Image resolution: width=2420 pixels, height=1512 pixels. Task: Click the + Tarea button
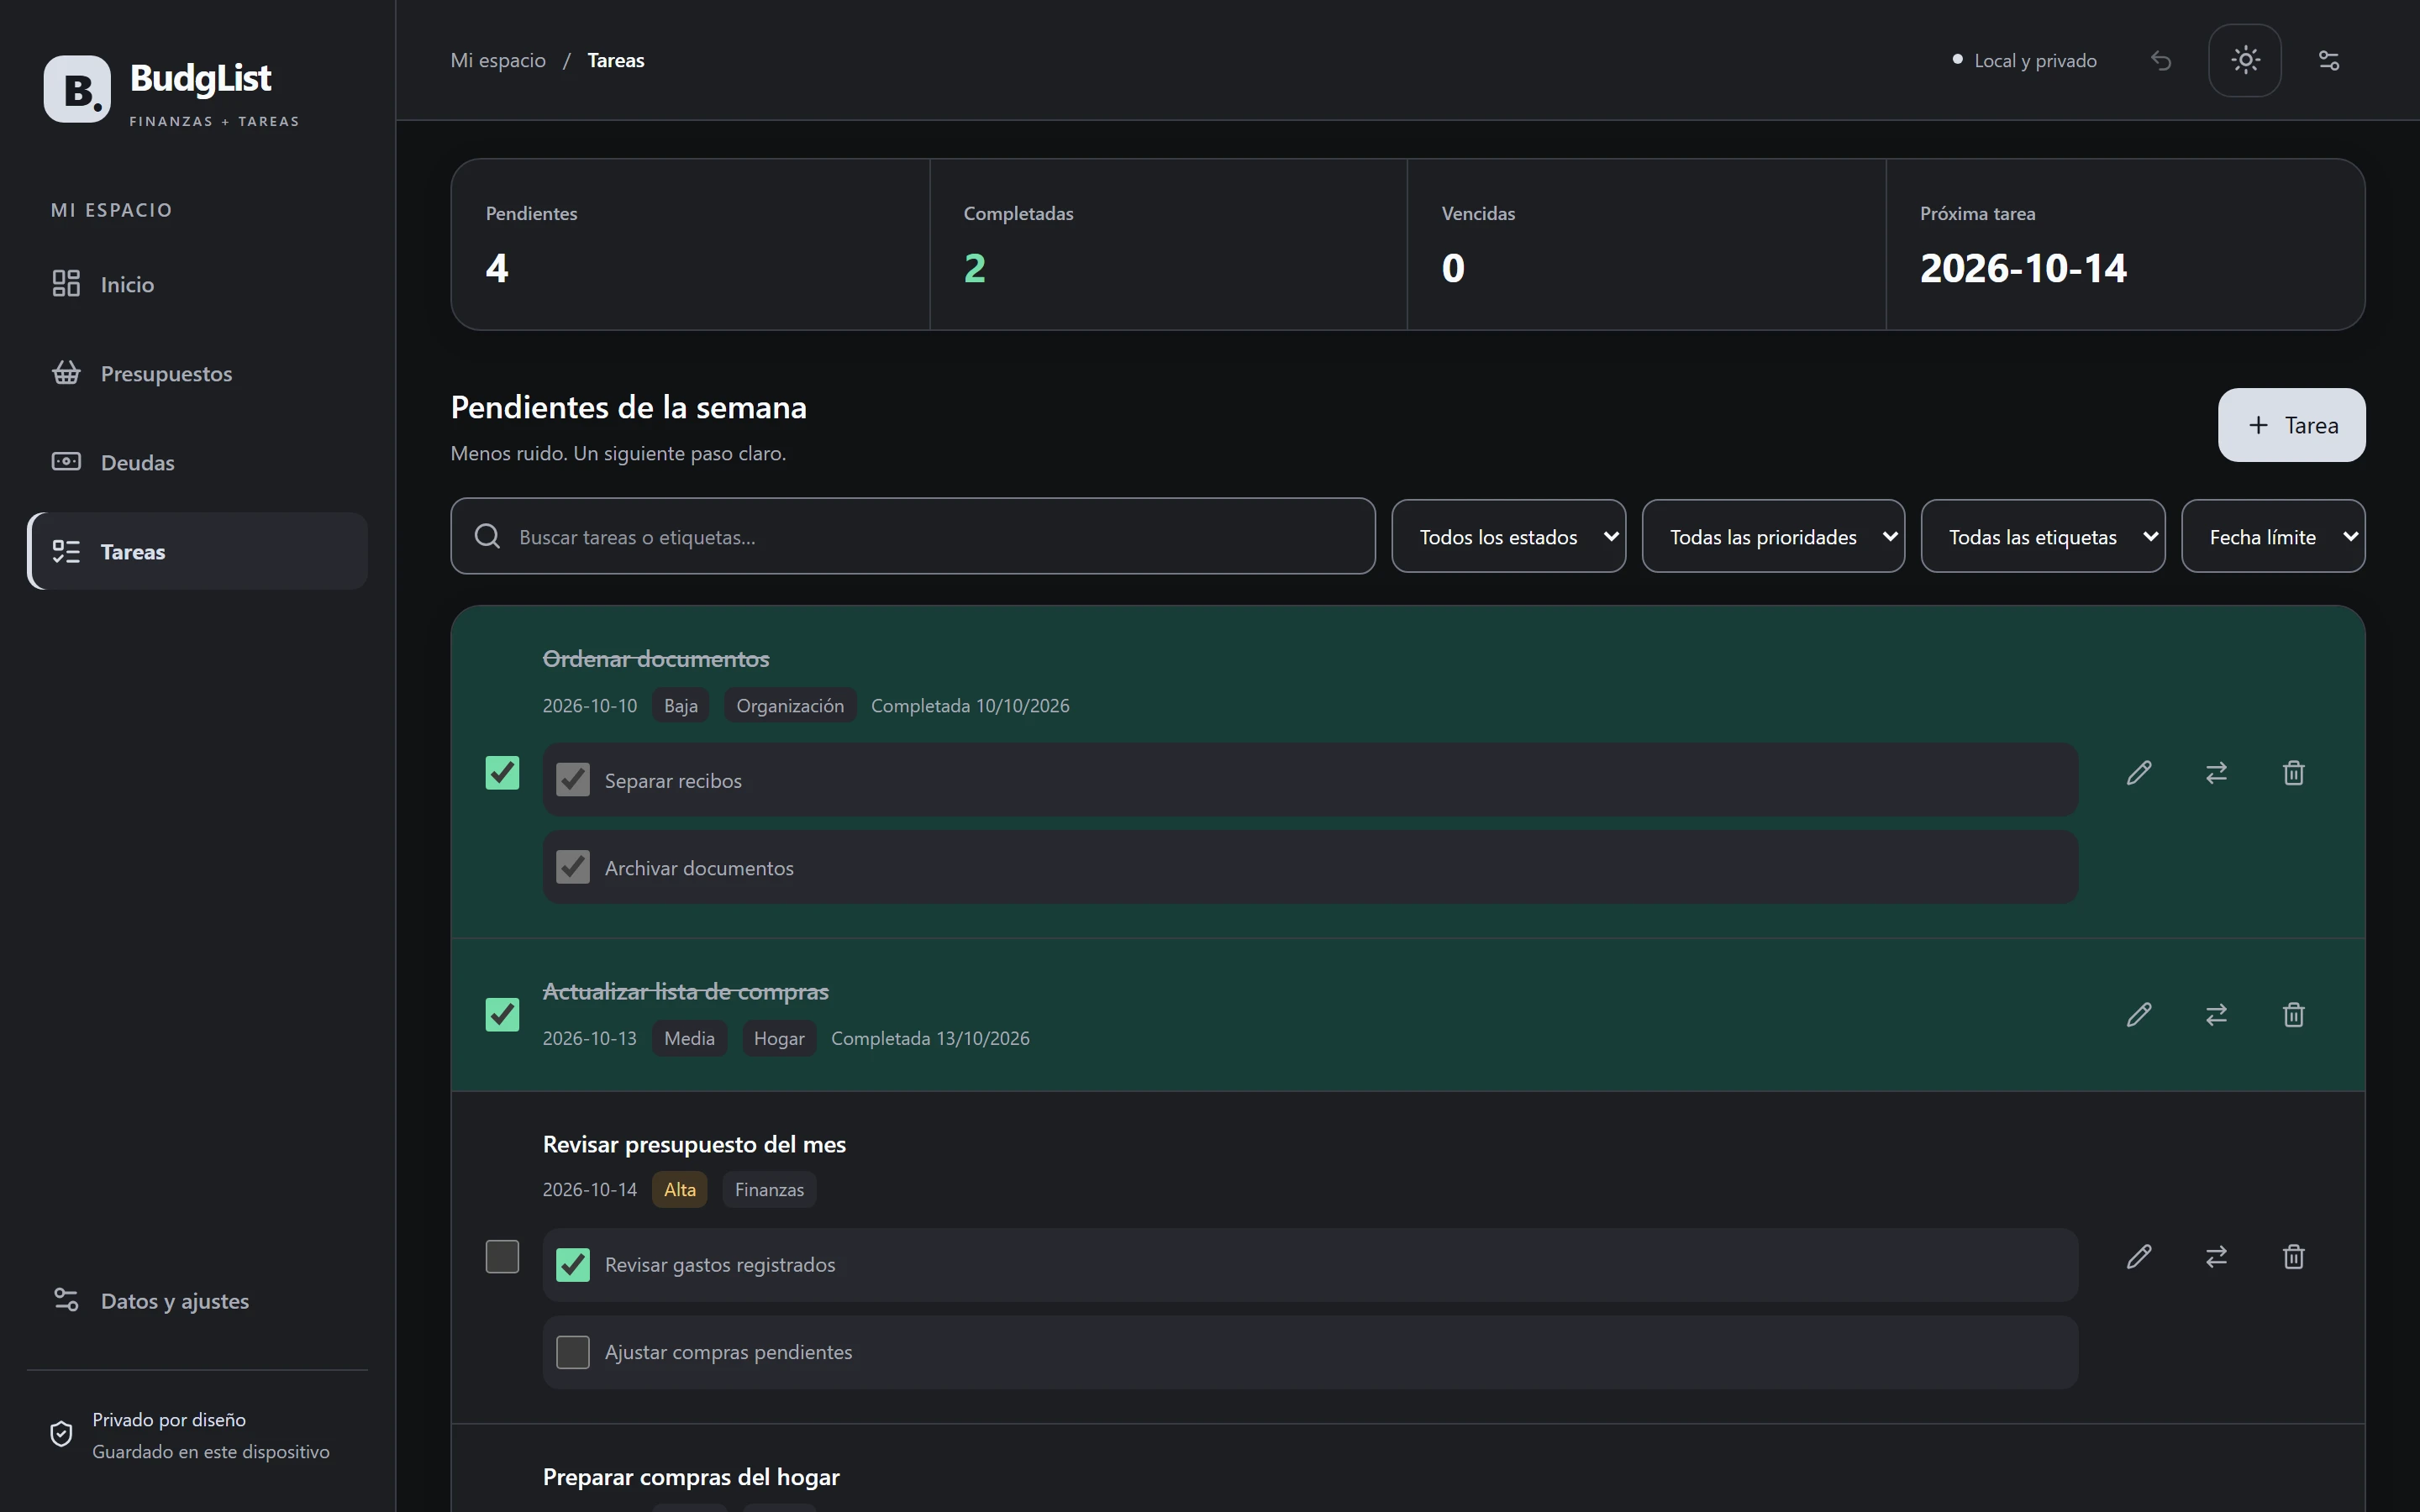tap(2292, 425)
